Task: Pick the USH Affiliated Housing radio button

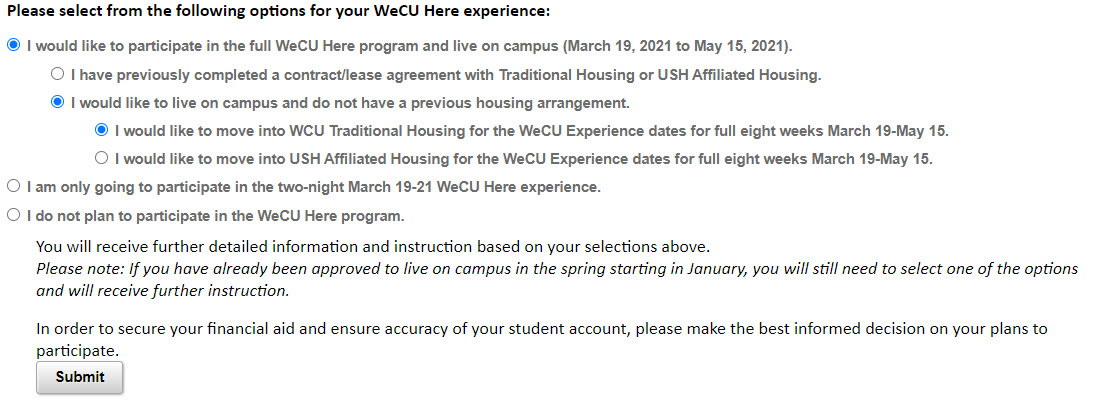Action: (101, 158)
